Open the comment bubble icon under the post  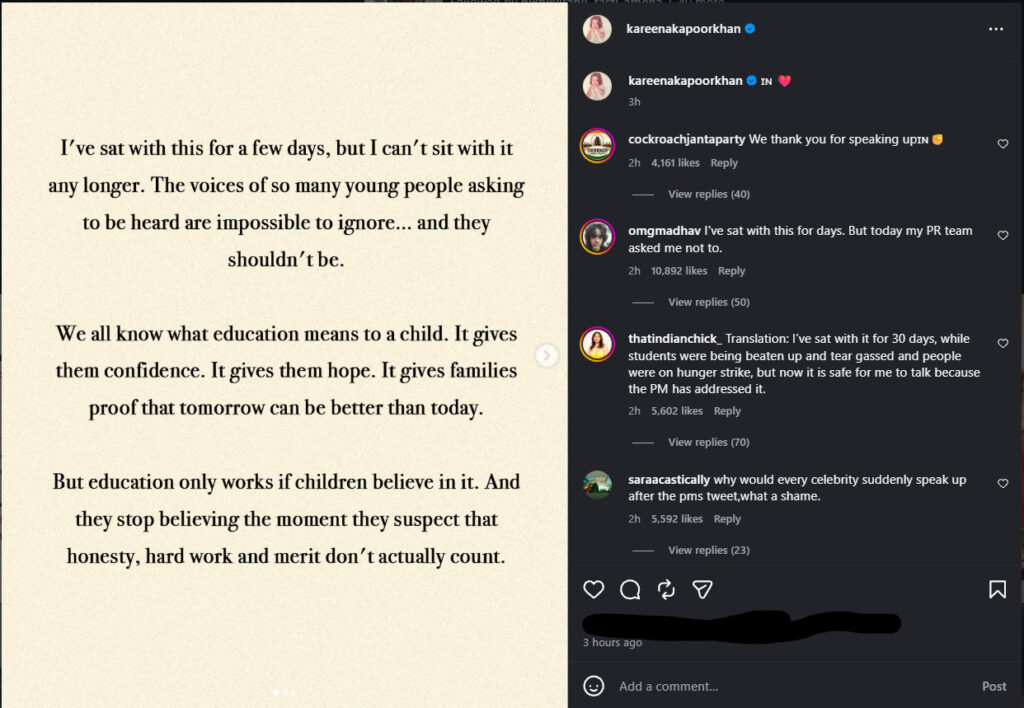[630, 589]
